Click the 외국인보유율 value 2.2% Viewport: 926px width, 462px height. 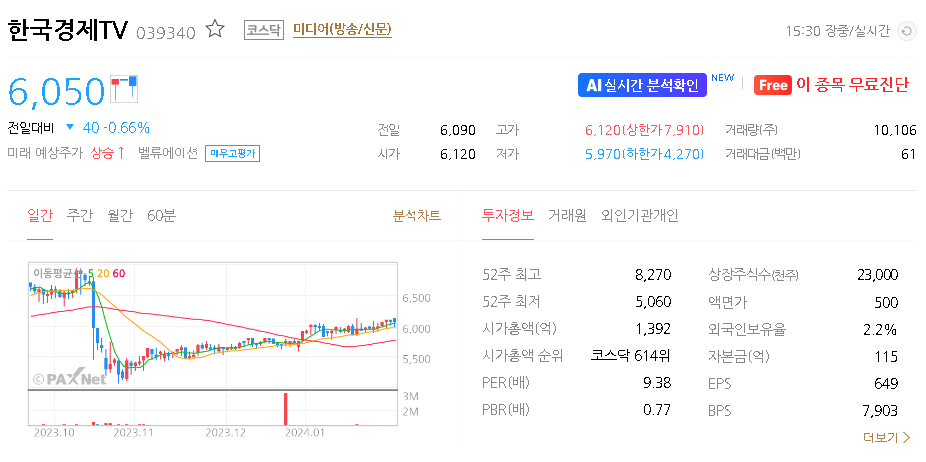pyautogui.click(x=881, y=330)
